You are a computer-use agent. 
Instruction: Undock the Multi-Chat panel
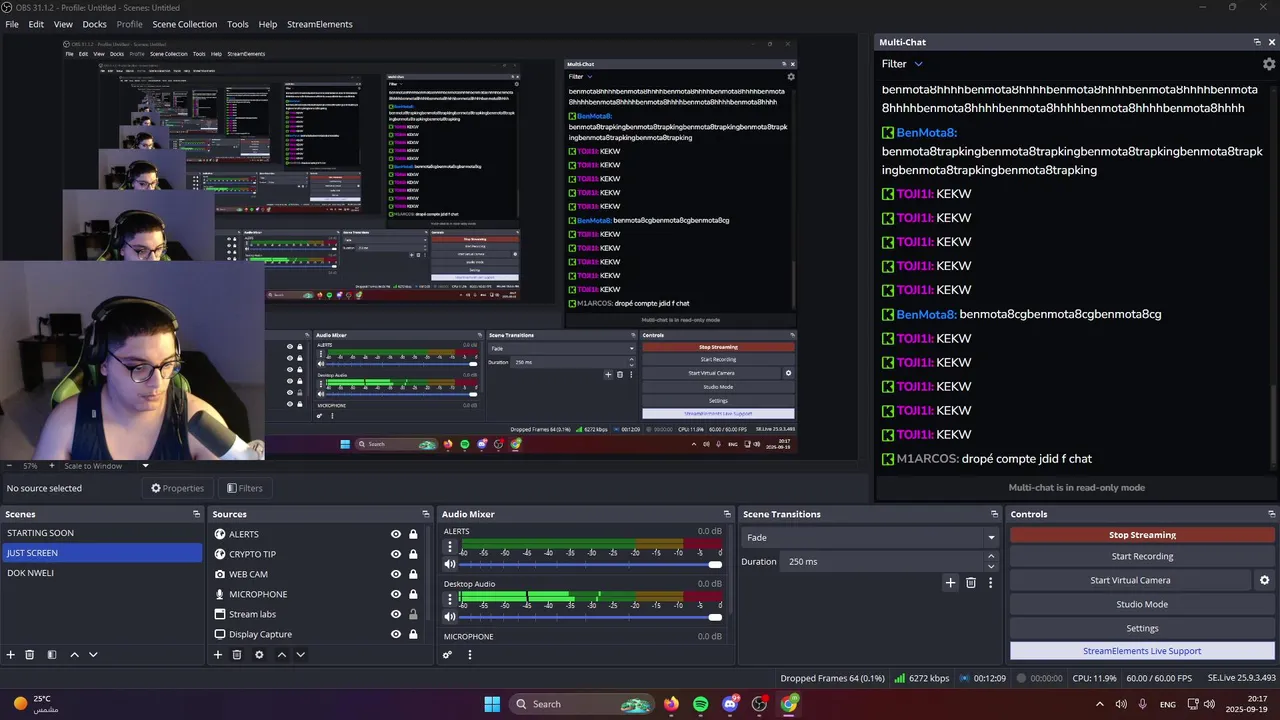[1257, 42]
